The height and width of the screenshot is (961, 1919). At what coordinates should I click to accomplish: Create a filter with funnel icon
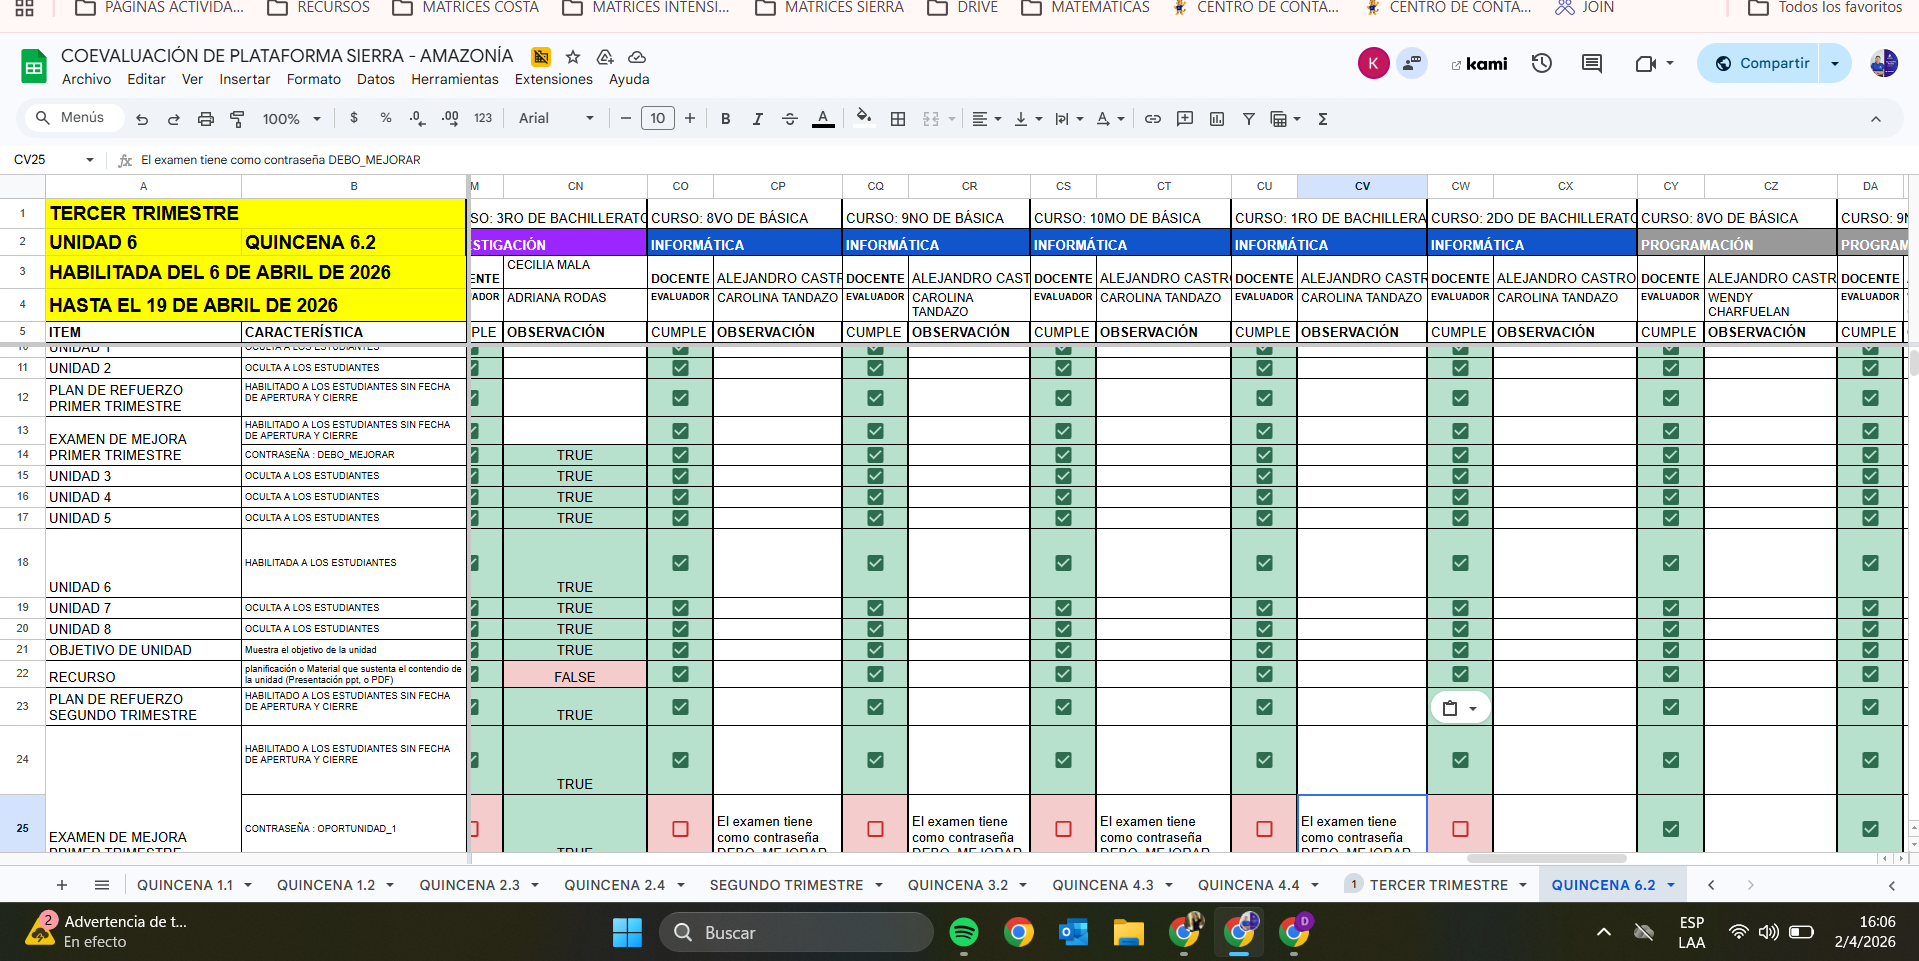(x=1248, y=119)
